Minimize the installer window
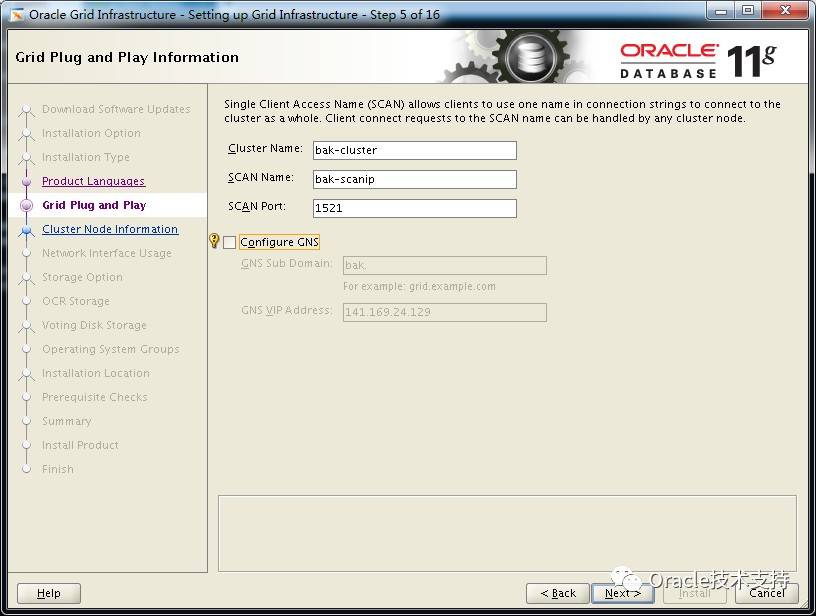This screenshot has width=816, height=616. point(721,11)
